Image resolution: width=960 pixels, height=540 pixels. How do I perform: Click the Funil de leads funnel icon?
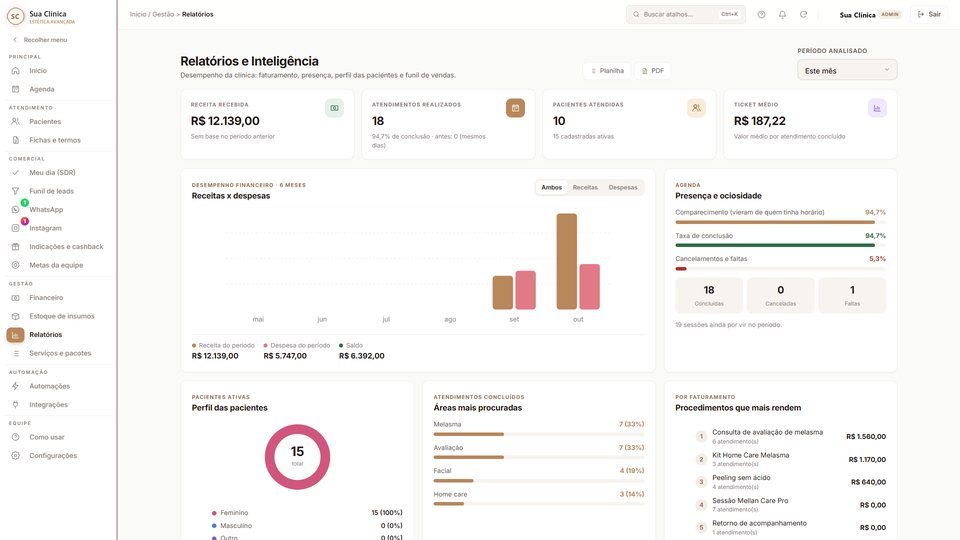coord(15,191)
